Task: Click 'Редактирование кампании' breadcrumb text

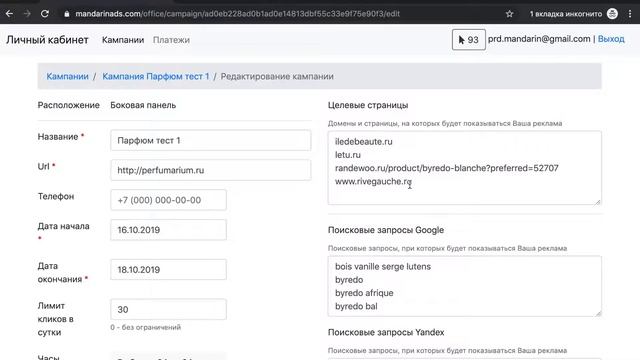Action: point(277,76)
